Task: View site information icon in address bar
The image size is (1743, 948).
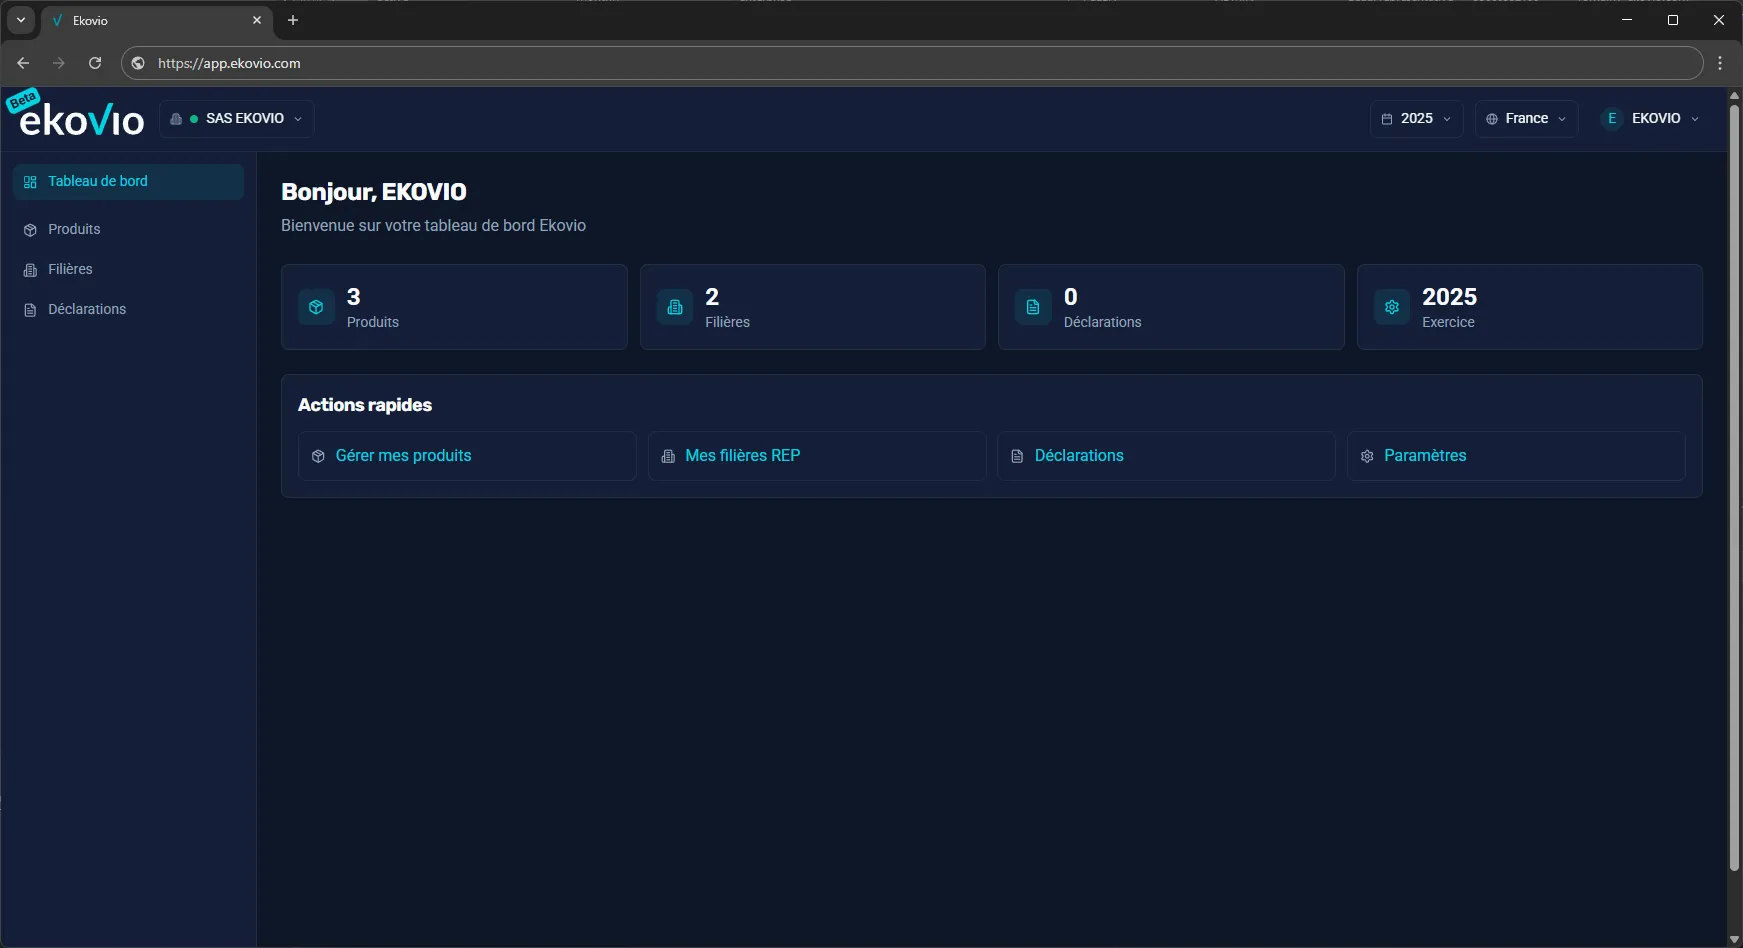Action: 138,63
